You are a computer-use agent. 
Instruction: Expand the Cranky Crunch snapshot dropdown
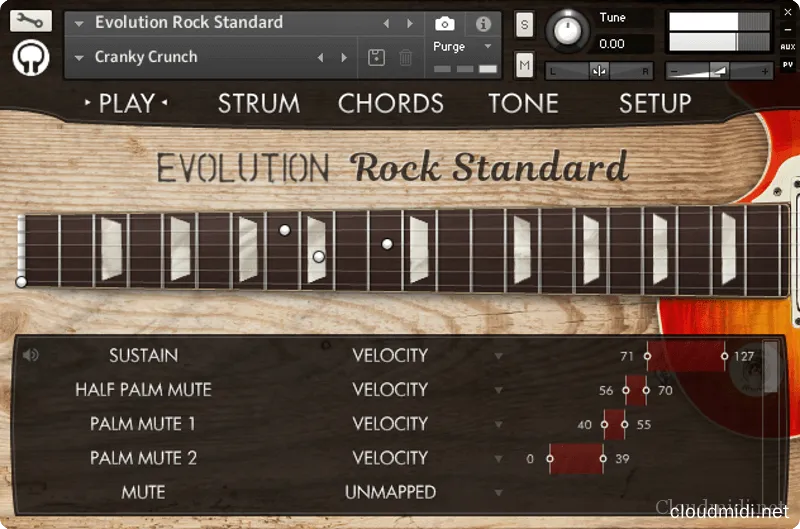[x=79, y=58]
